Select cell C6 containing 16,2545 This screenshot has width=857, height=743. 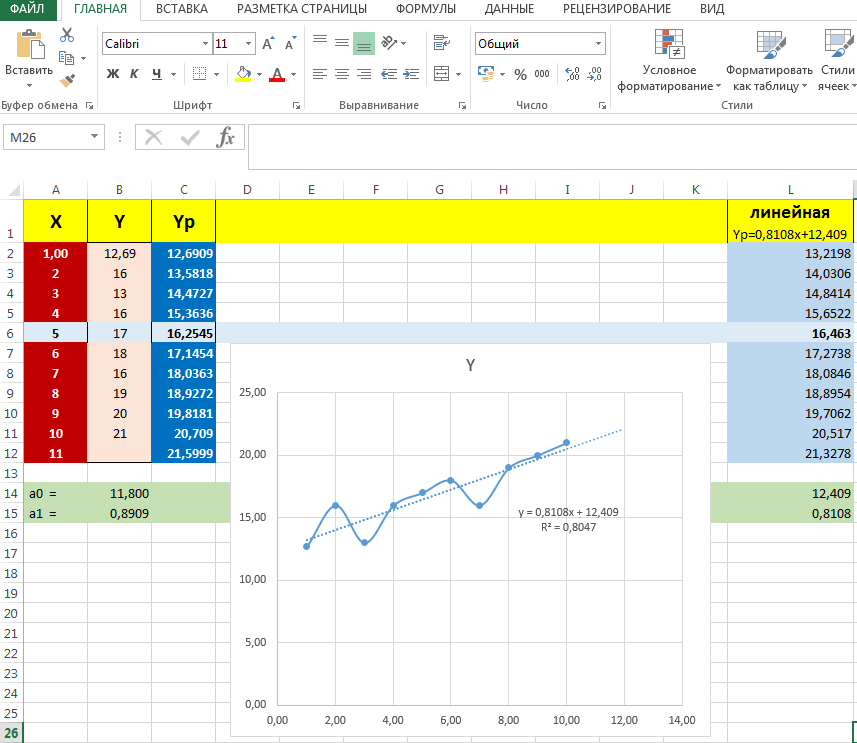click(184, 334)
